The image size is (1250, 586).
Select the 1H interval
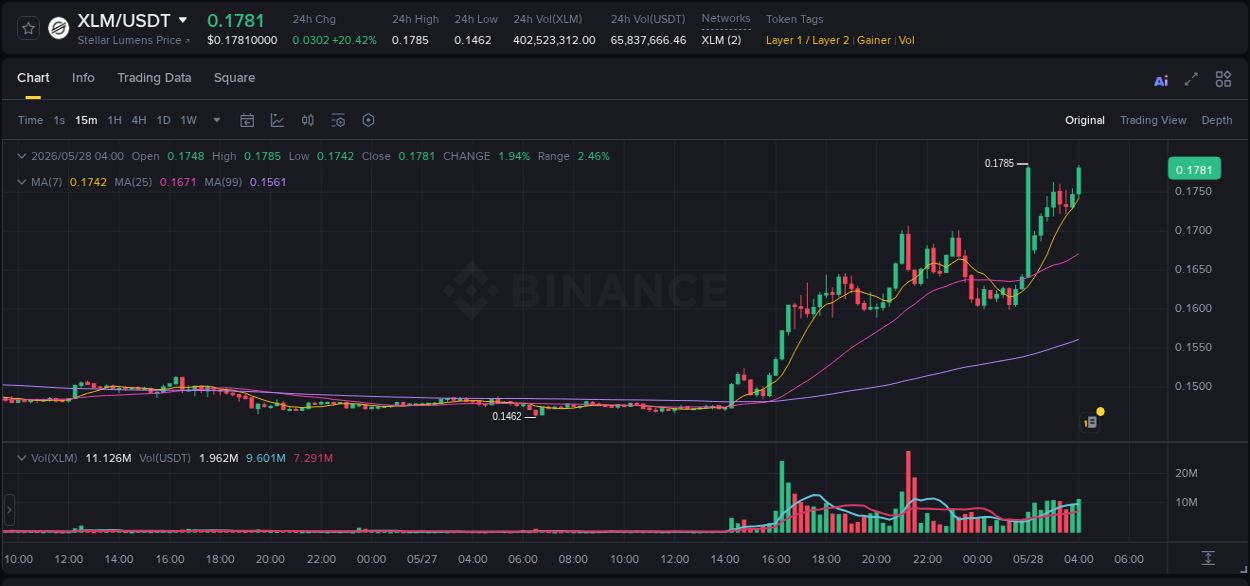point(114,120)
